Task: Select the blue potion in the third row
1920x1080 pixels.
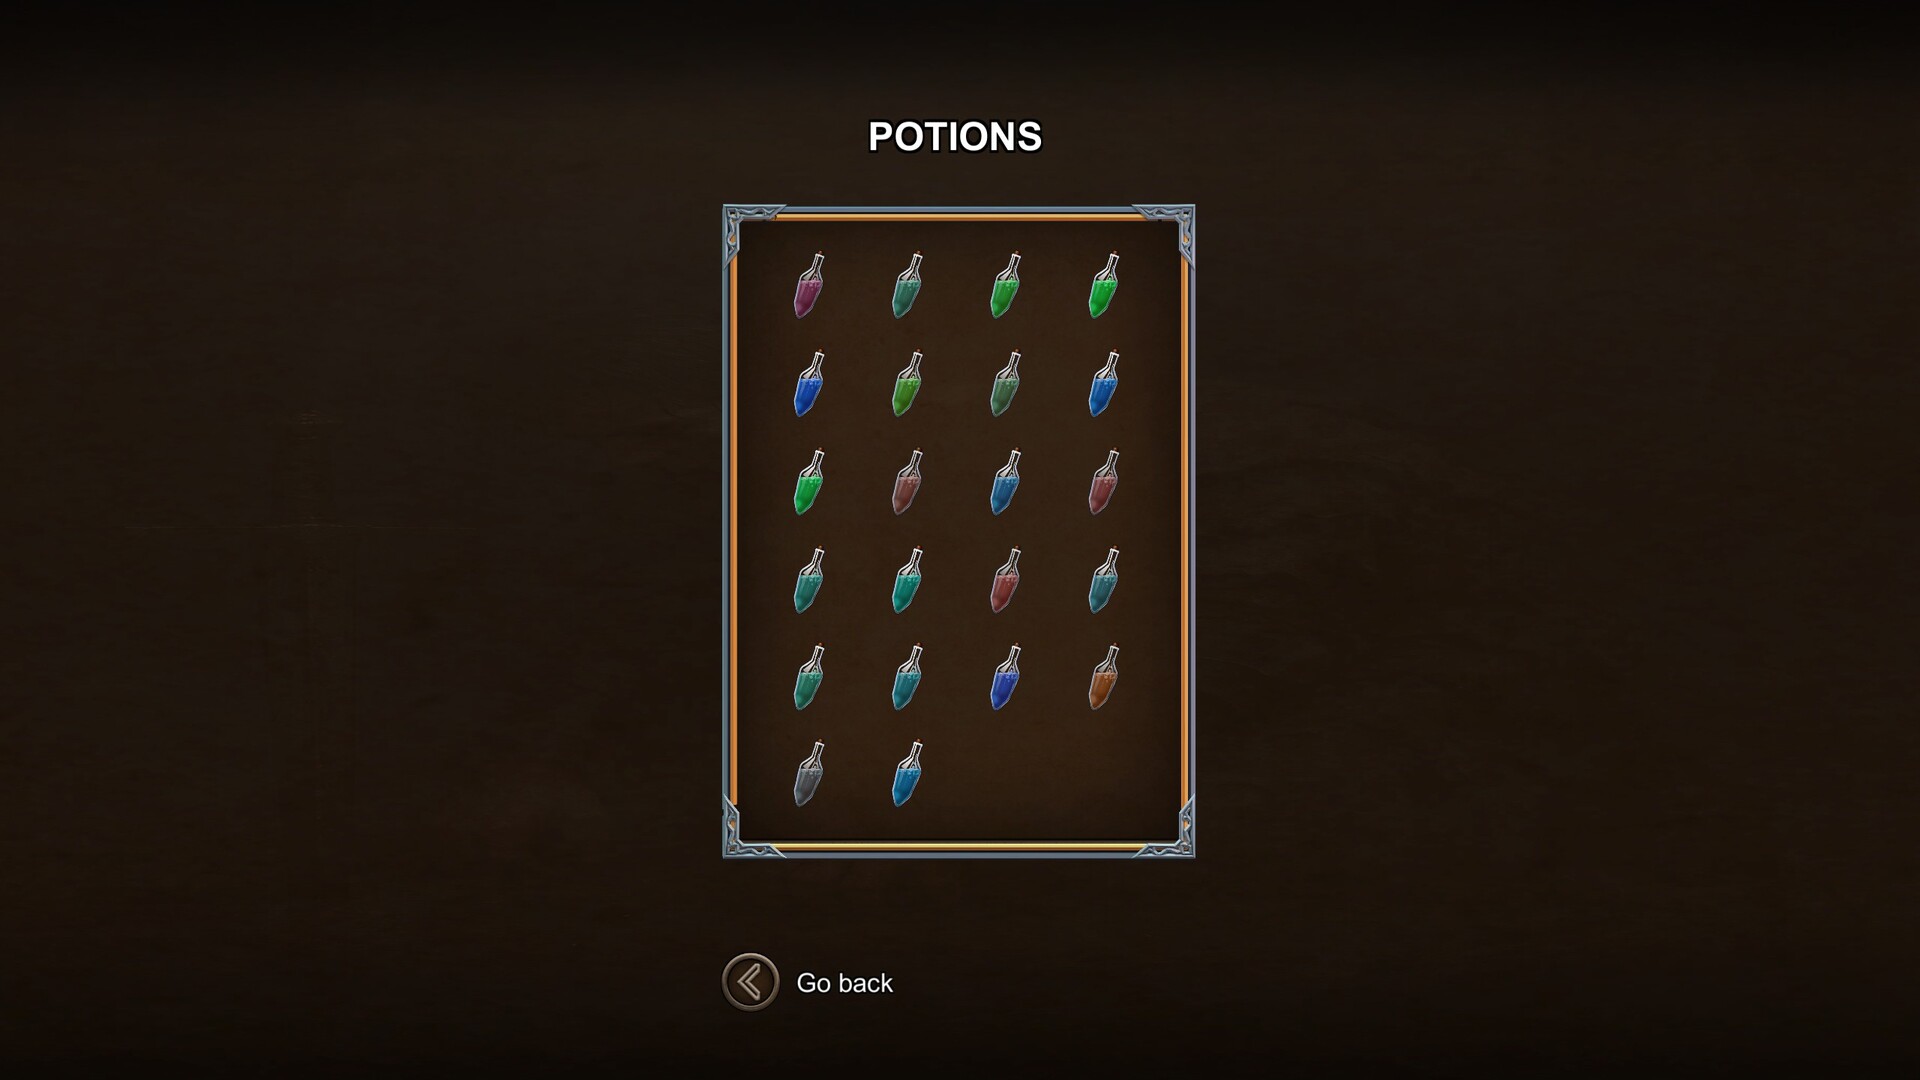Action: [x=1006, y=482]
